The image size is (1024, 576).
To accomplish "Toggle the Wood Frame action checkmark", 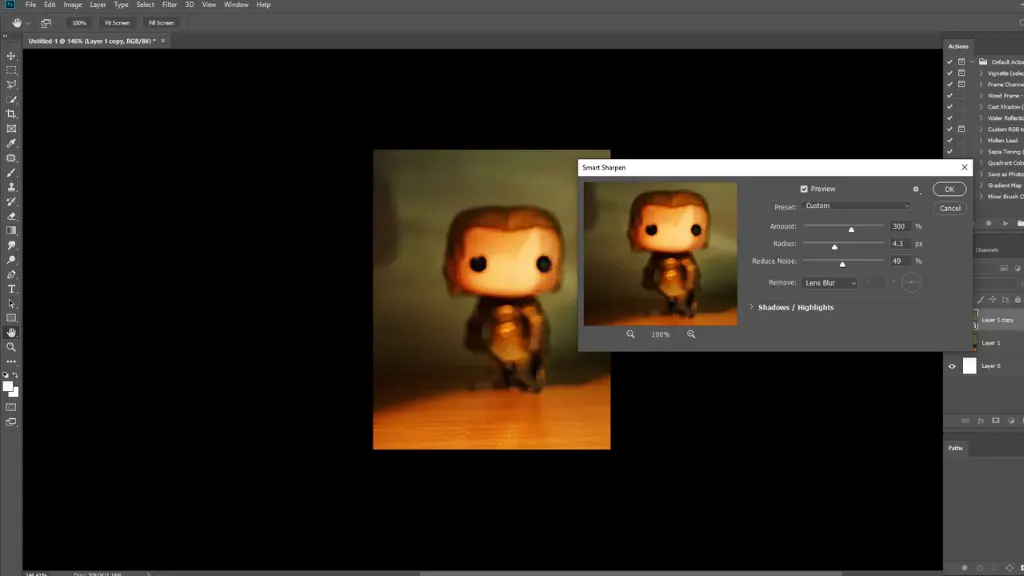I will click(950, 95).
